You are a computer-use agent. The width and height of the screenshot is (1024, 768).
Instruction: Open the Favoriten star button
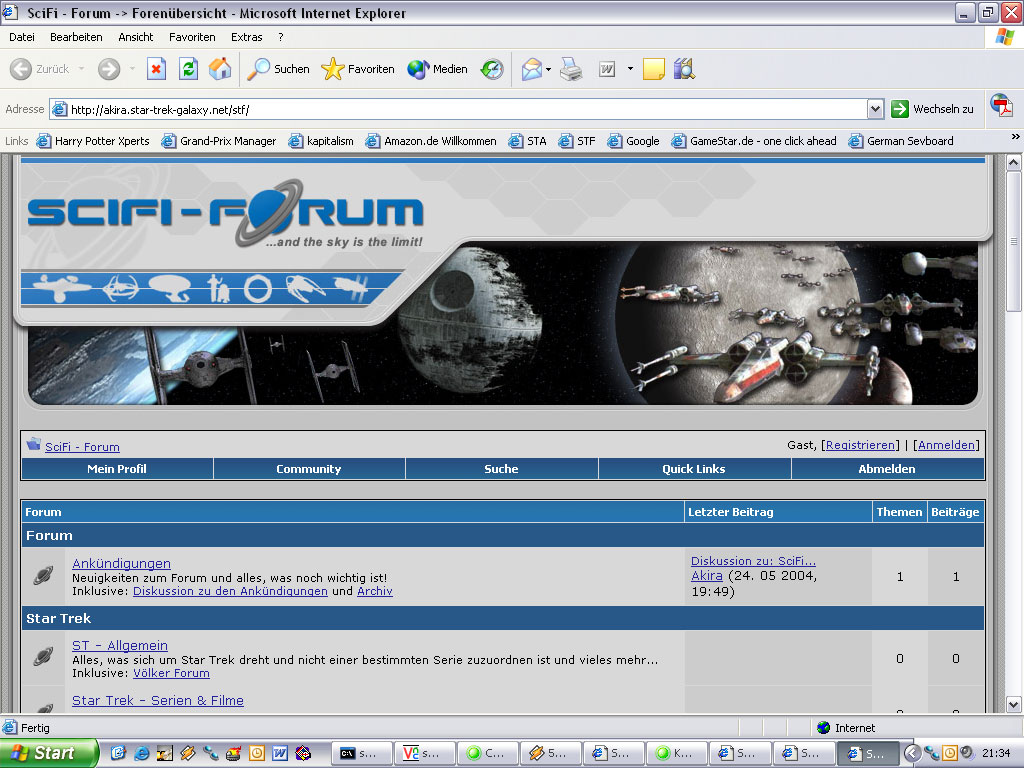357,69
